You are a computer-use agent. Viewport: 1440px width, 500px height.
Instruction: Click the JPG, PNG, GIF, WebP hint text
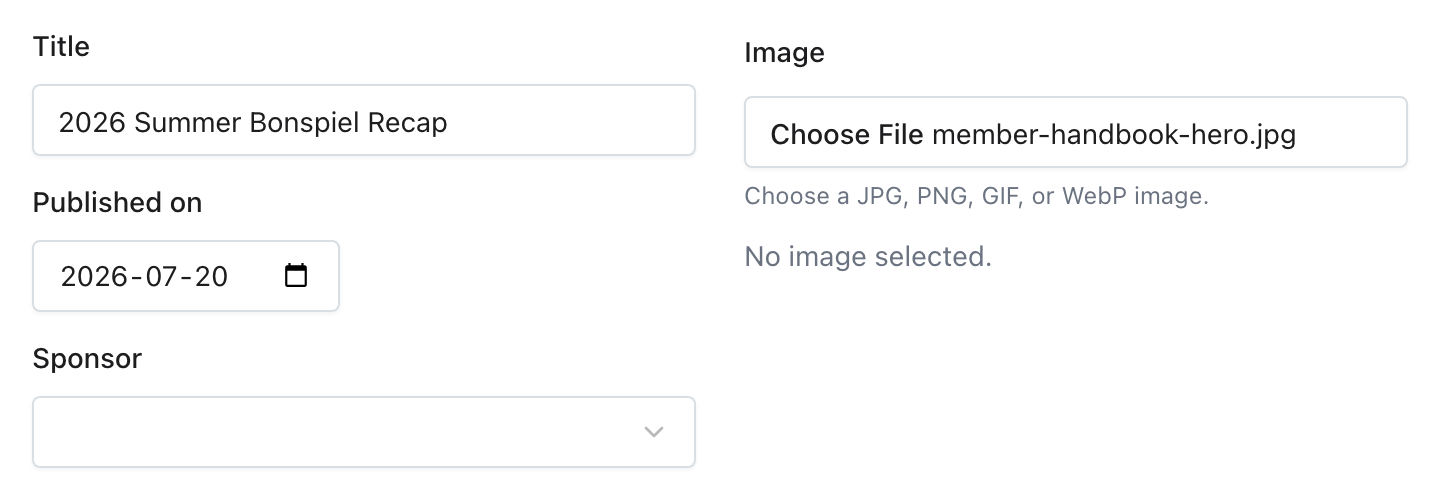[x=977, y=195]
